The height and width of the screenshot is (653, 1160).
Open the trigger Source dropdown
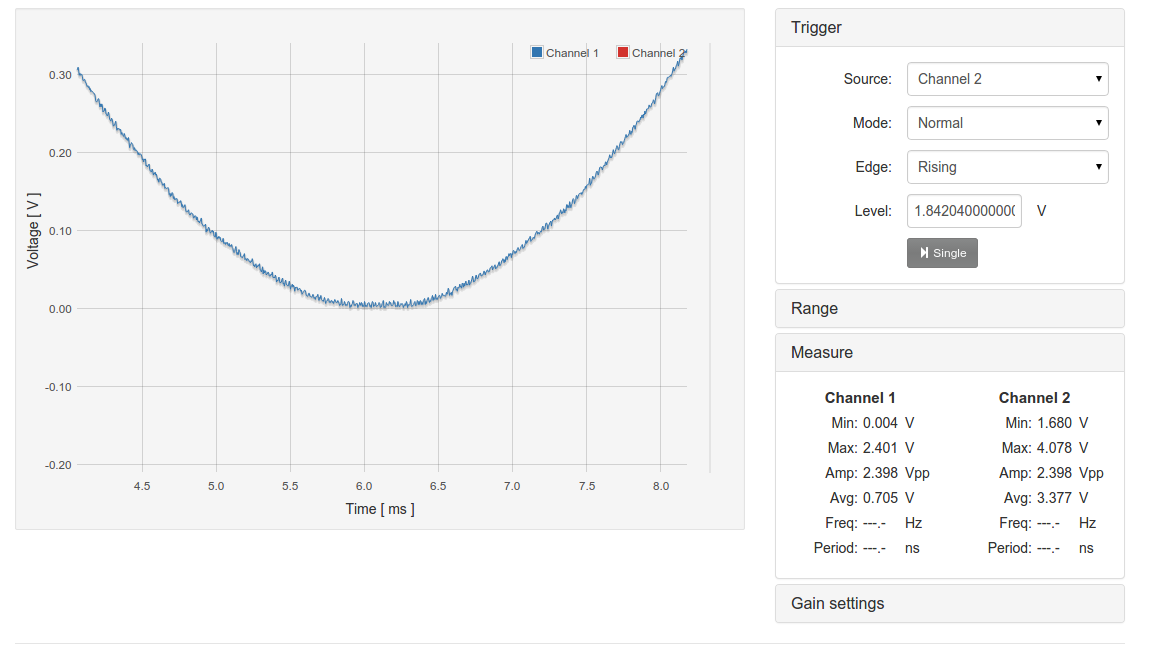tap(1007, 79)
